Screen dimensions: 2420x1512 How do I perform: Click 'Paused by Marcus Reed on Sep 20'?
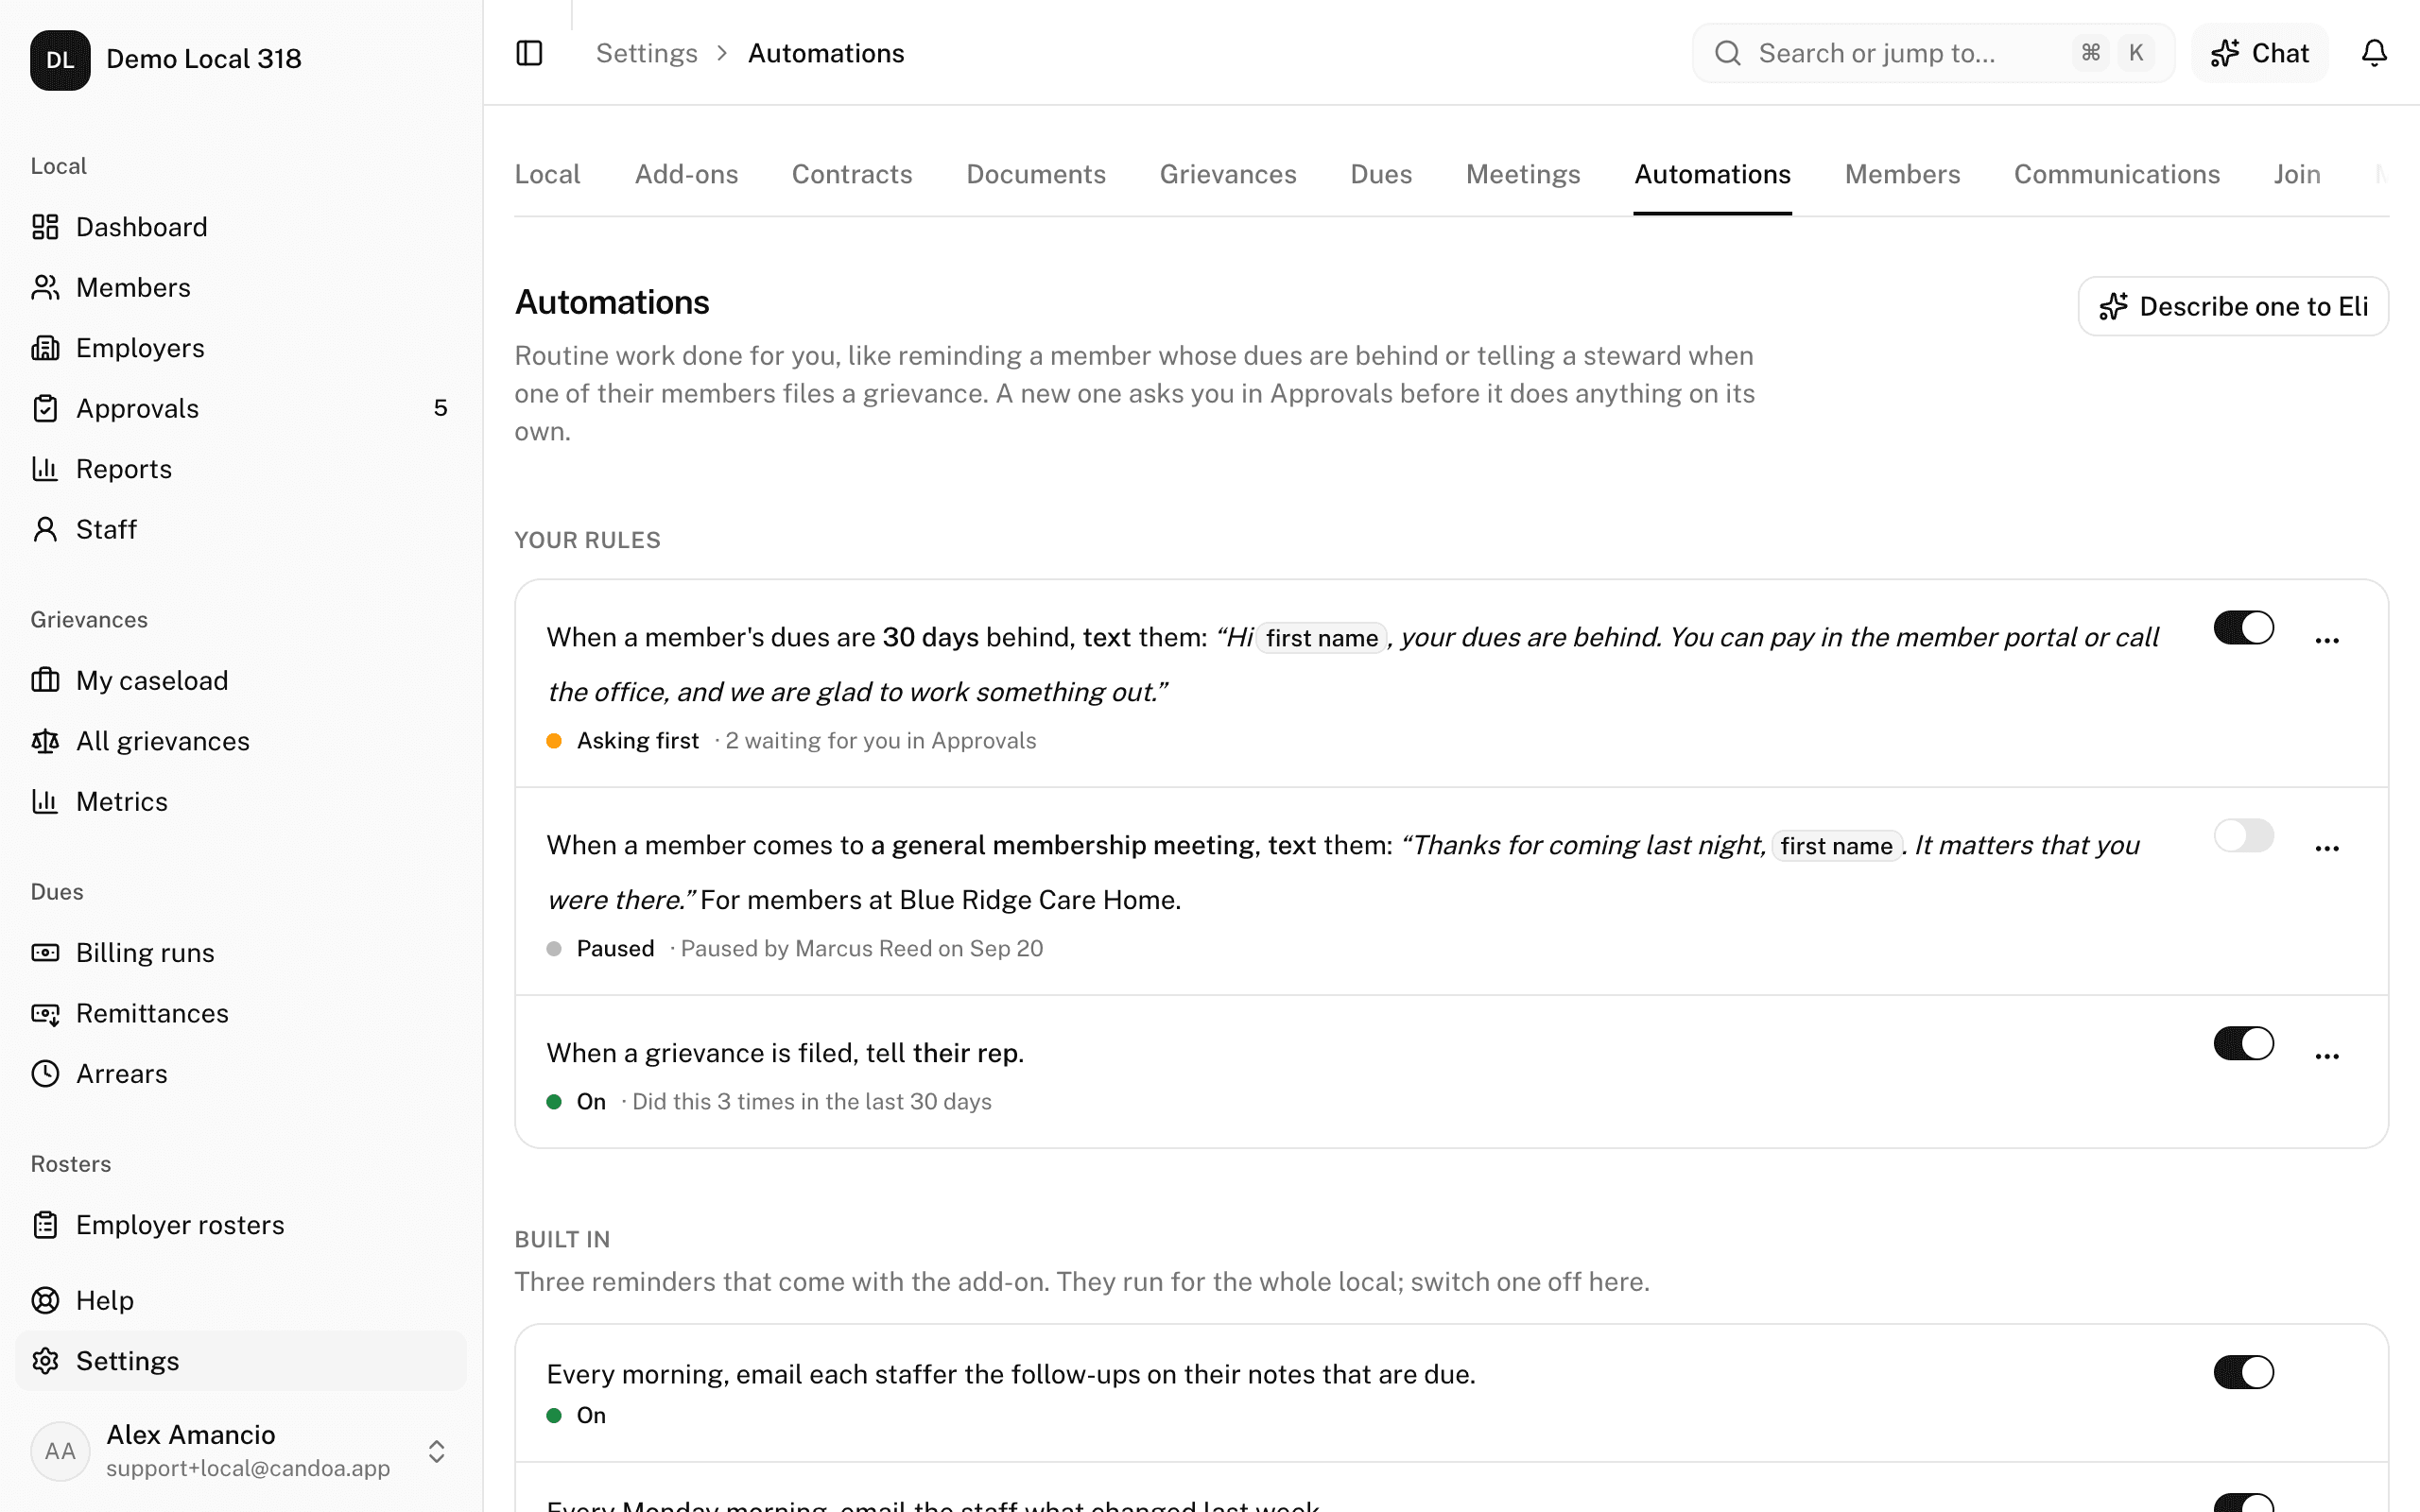[861, 949]
